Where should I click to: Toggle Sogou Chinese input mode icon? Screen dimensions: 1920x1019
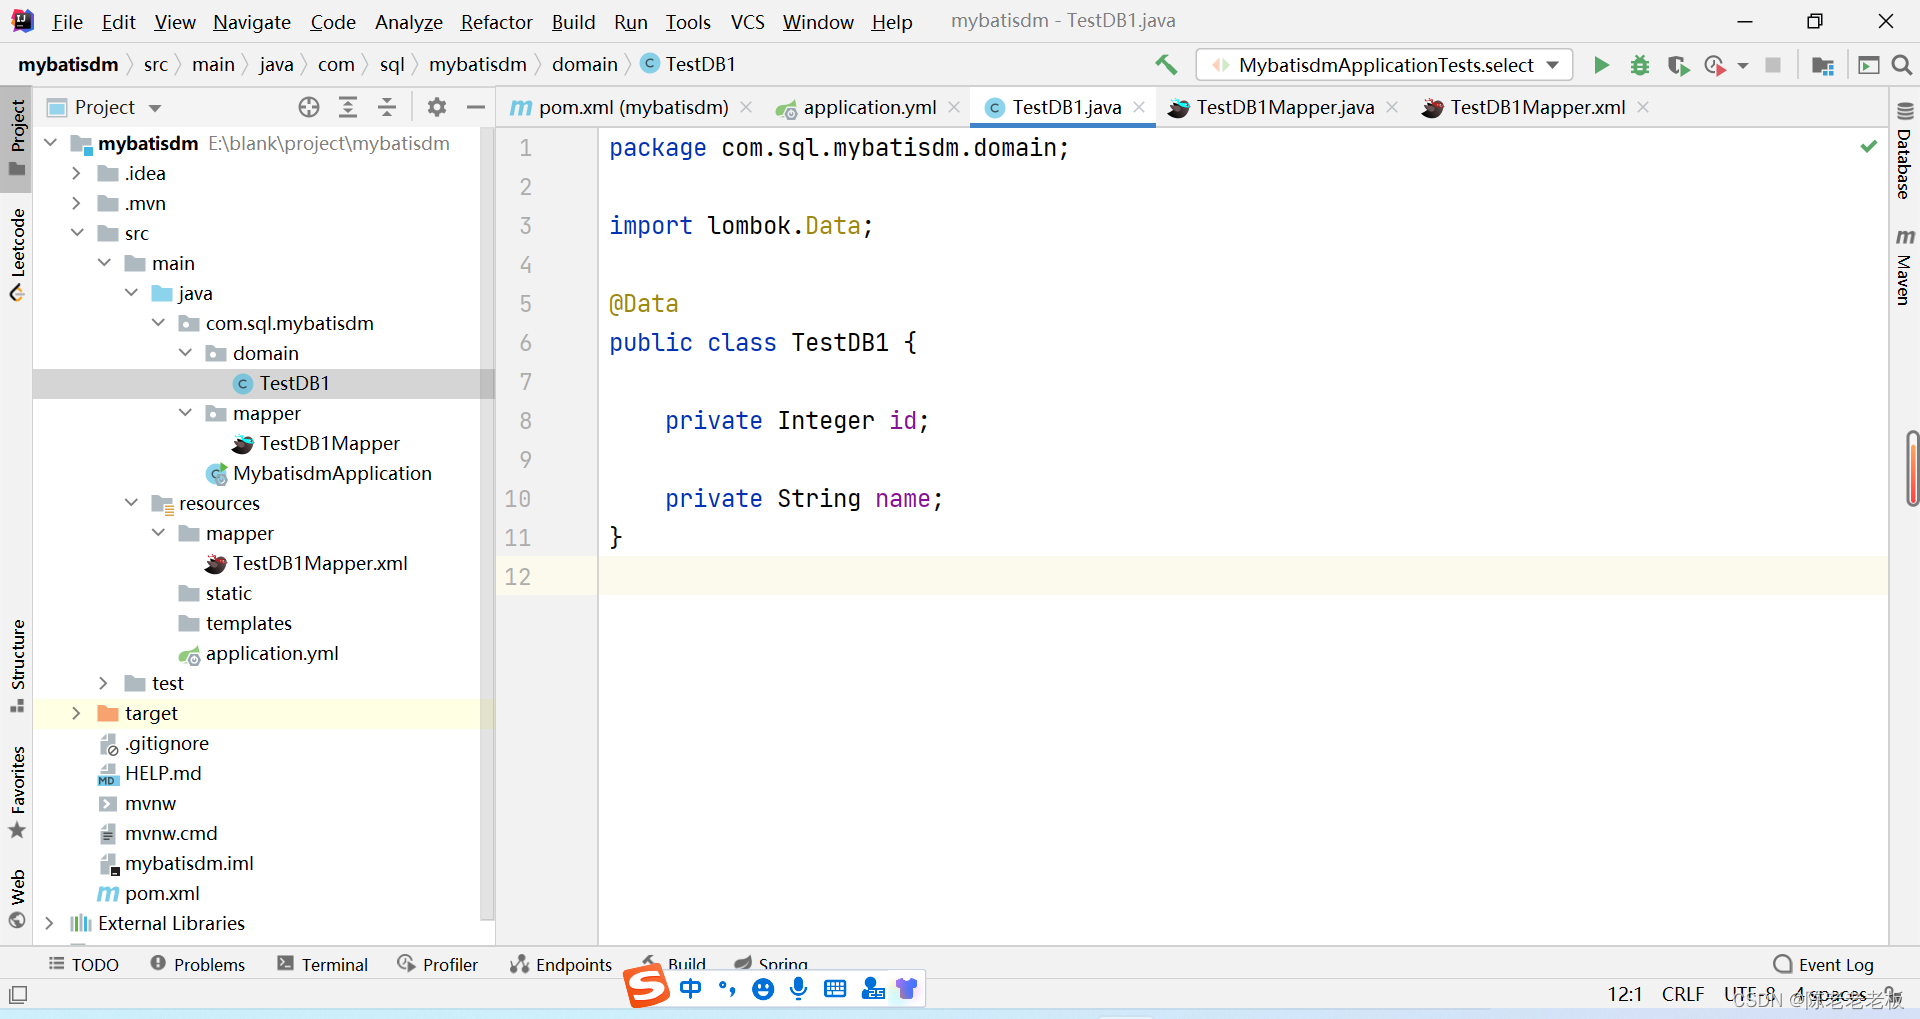(690, 989)
